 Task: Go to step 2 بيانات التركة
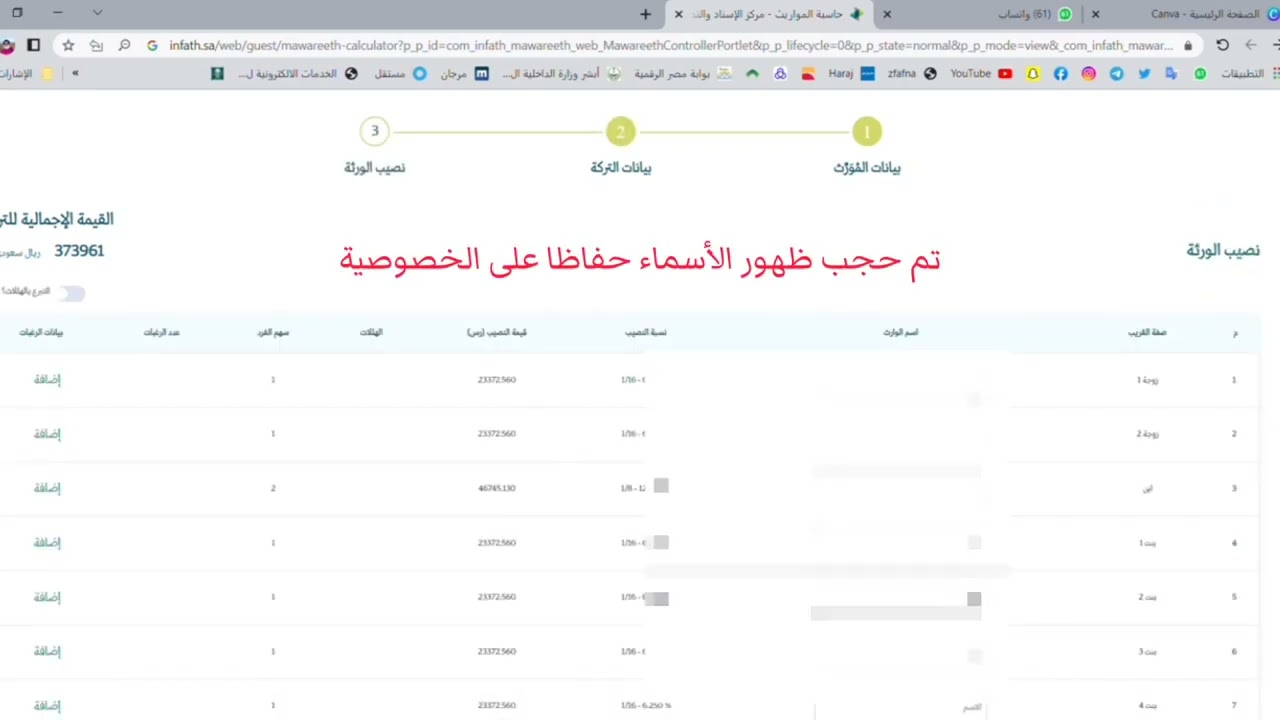(x=620, y=131)
